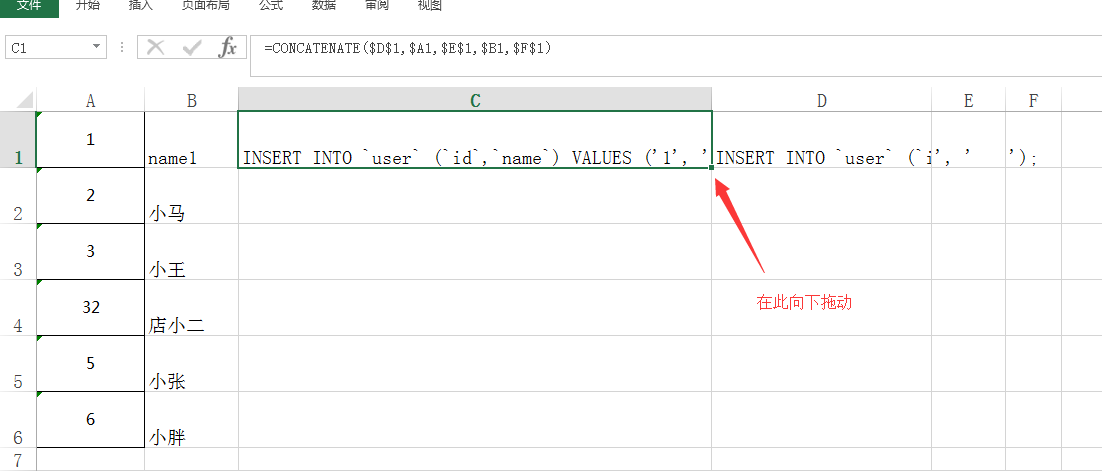Expand the Name Box dropdown arrow

96,48
